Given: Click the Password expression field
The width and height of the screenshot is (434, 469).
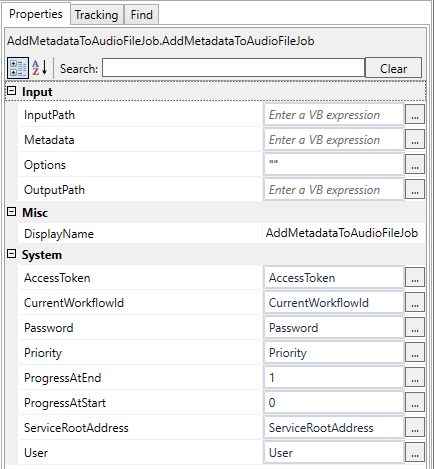Looking at the screenshot, I should [x=334, y=327].
